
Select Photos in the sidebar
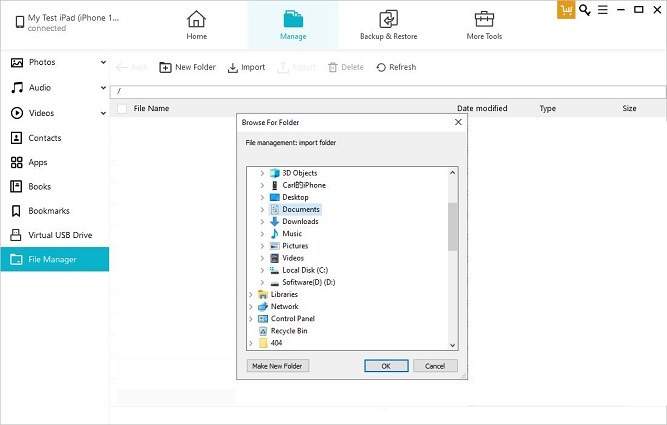[42, 62]
